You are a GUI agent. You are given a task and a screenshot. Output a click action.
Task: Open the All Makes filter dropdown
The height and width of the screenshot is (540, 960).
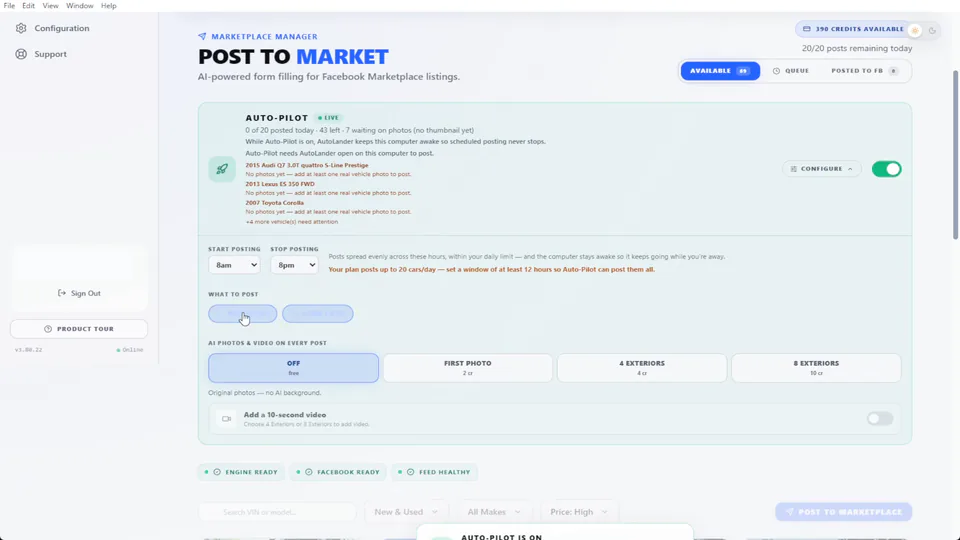click(494, 512)
